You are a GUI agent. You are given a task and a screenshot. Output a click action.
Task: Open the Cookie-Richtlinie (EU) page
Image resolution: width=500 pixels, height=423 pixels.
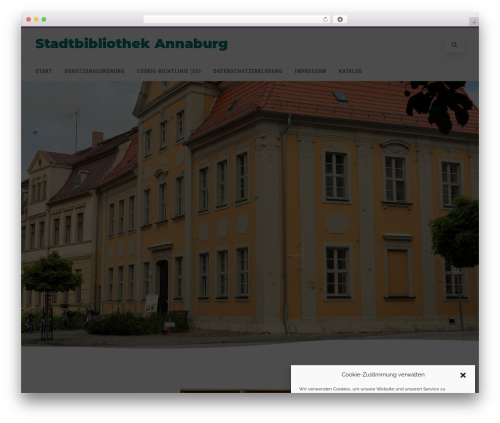click(169, 71)
